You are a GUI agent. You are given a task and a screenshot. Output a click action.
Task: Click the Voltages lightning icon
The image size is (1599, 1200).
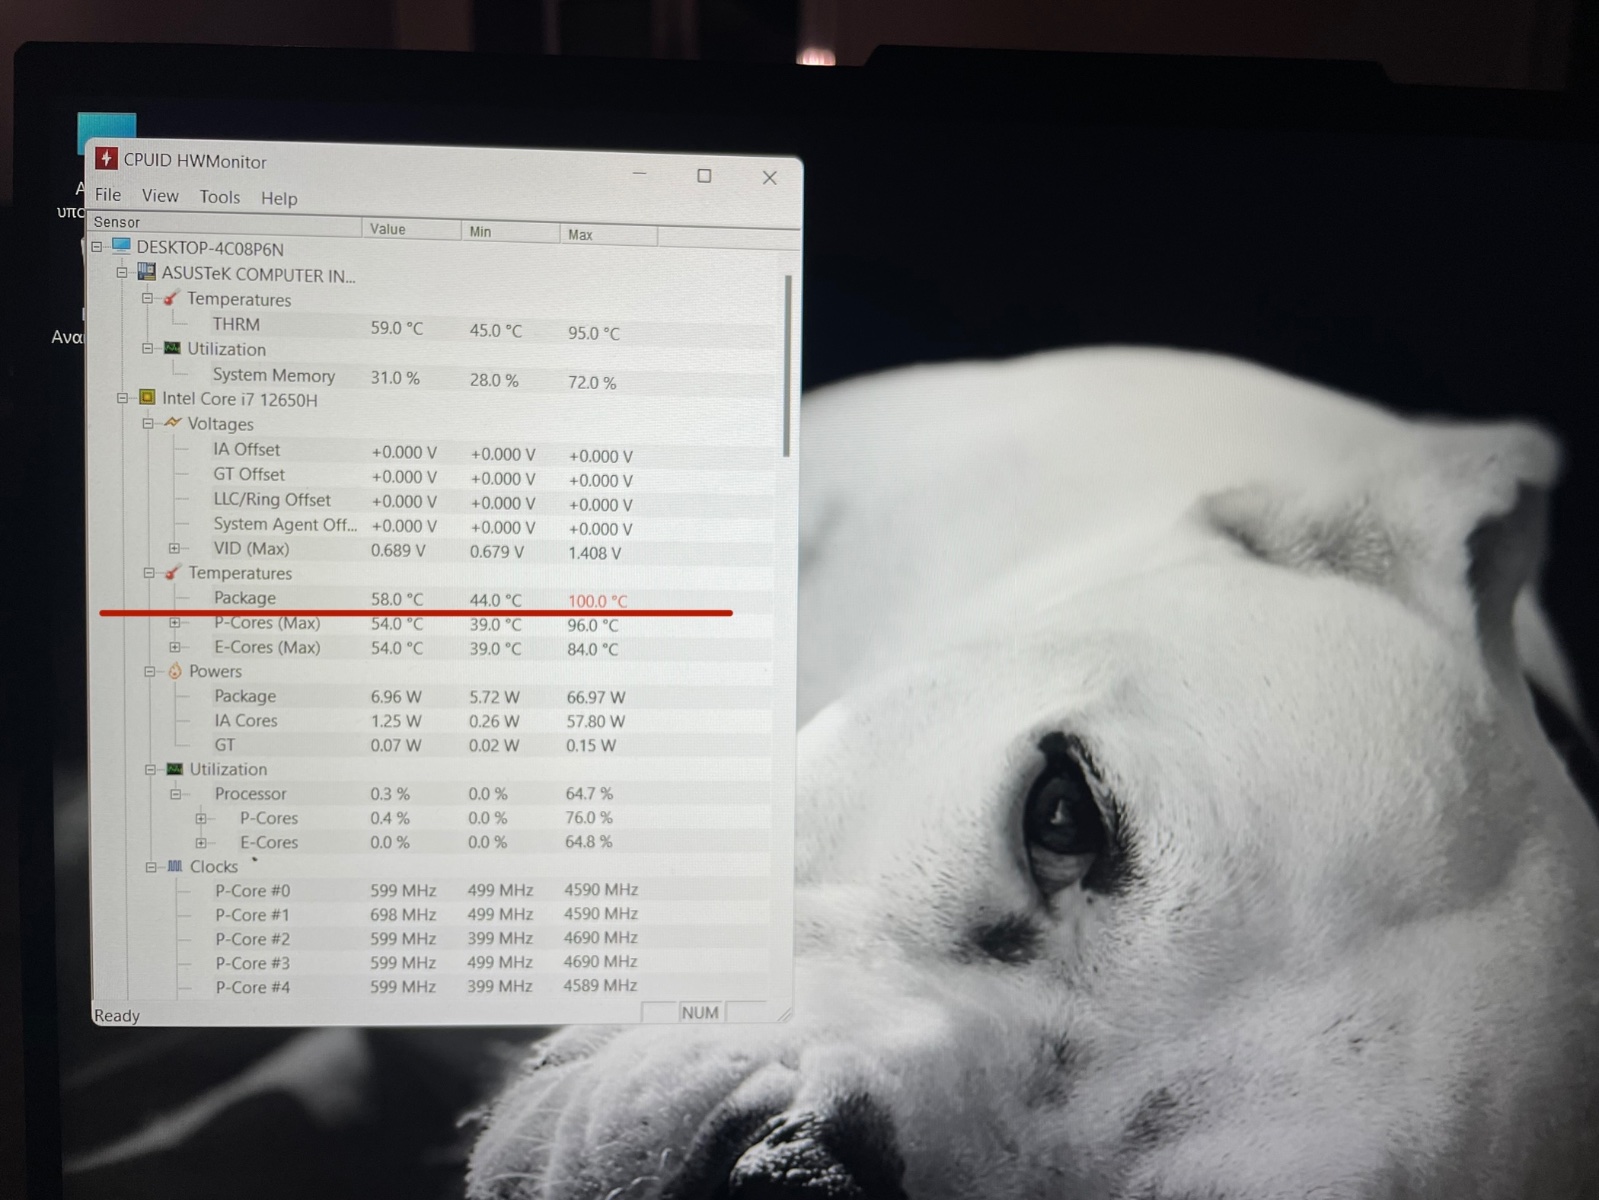tap(173, 422)
